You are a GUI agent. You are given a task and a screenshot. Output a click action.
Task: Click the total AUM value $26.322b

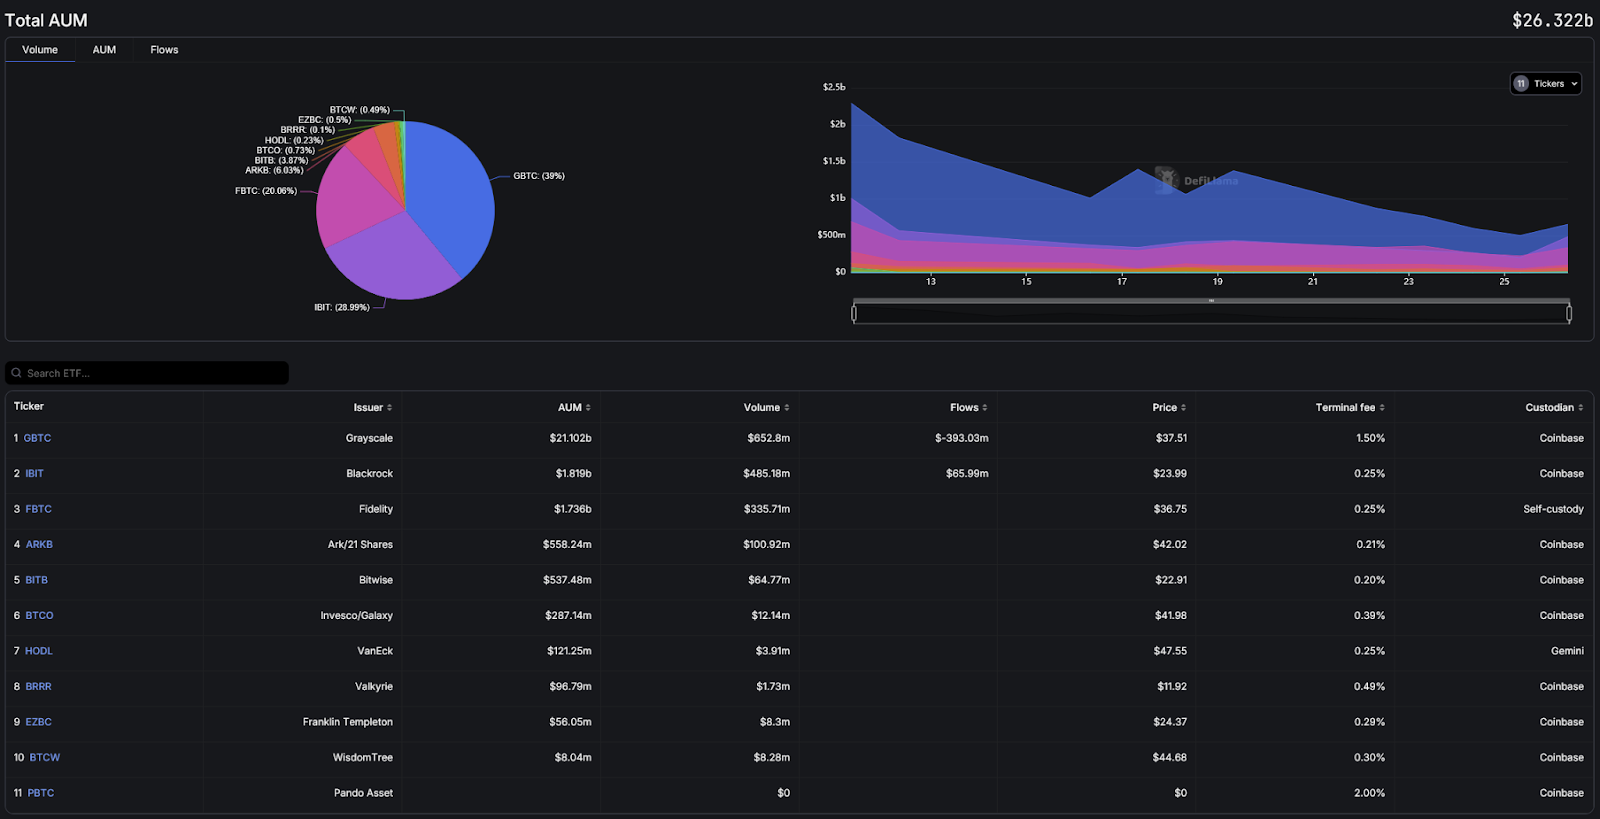tap(1552, 20)
